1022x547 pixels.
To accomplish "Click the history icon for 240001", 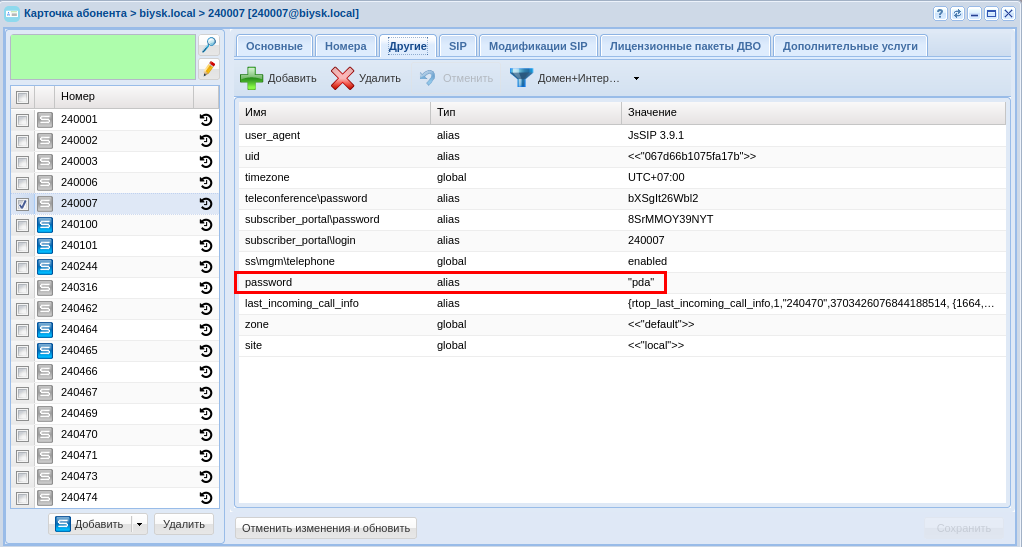I will click(206, 120).
